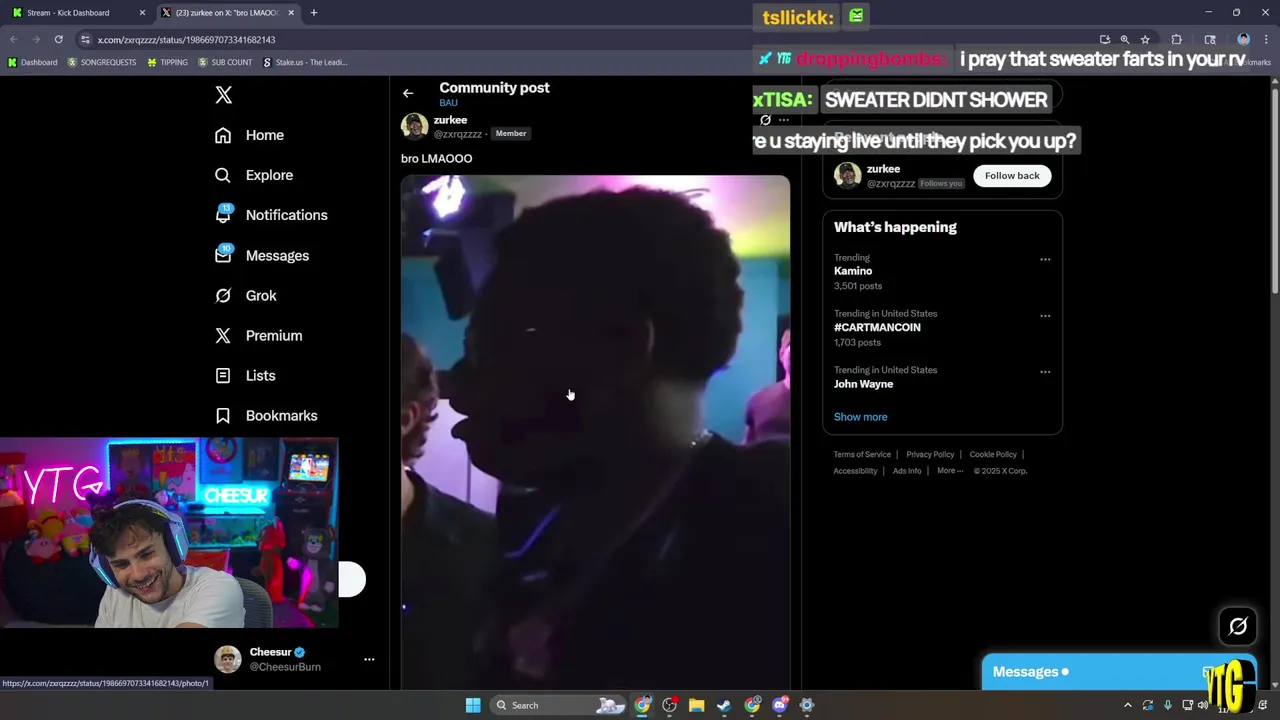
Task: Click the Explore magnifier icon
Action: coord(223,175)
